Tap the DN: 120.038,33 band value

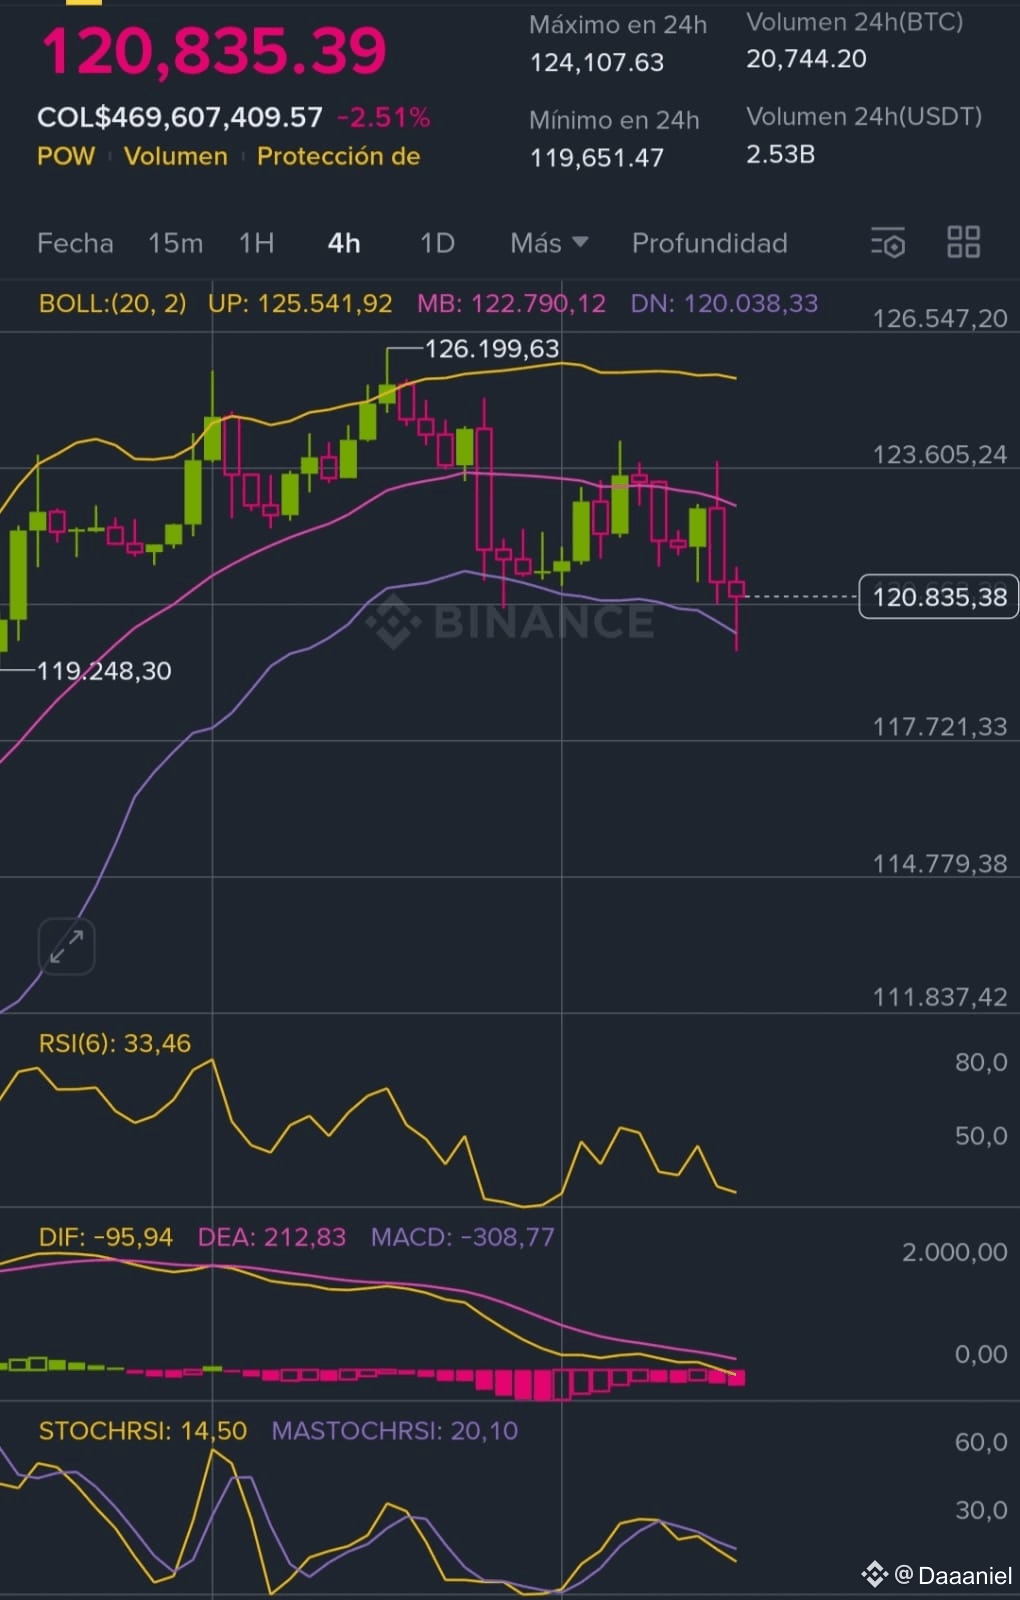pyautogui.click(x=724, y=303)
